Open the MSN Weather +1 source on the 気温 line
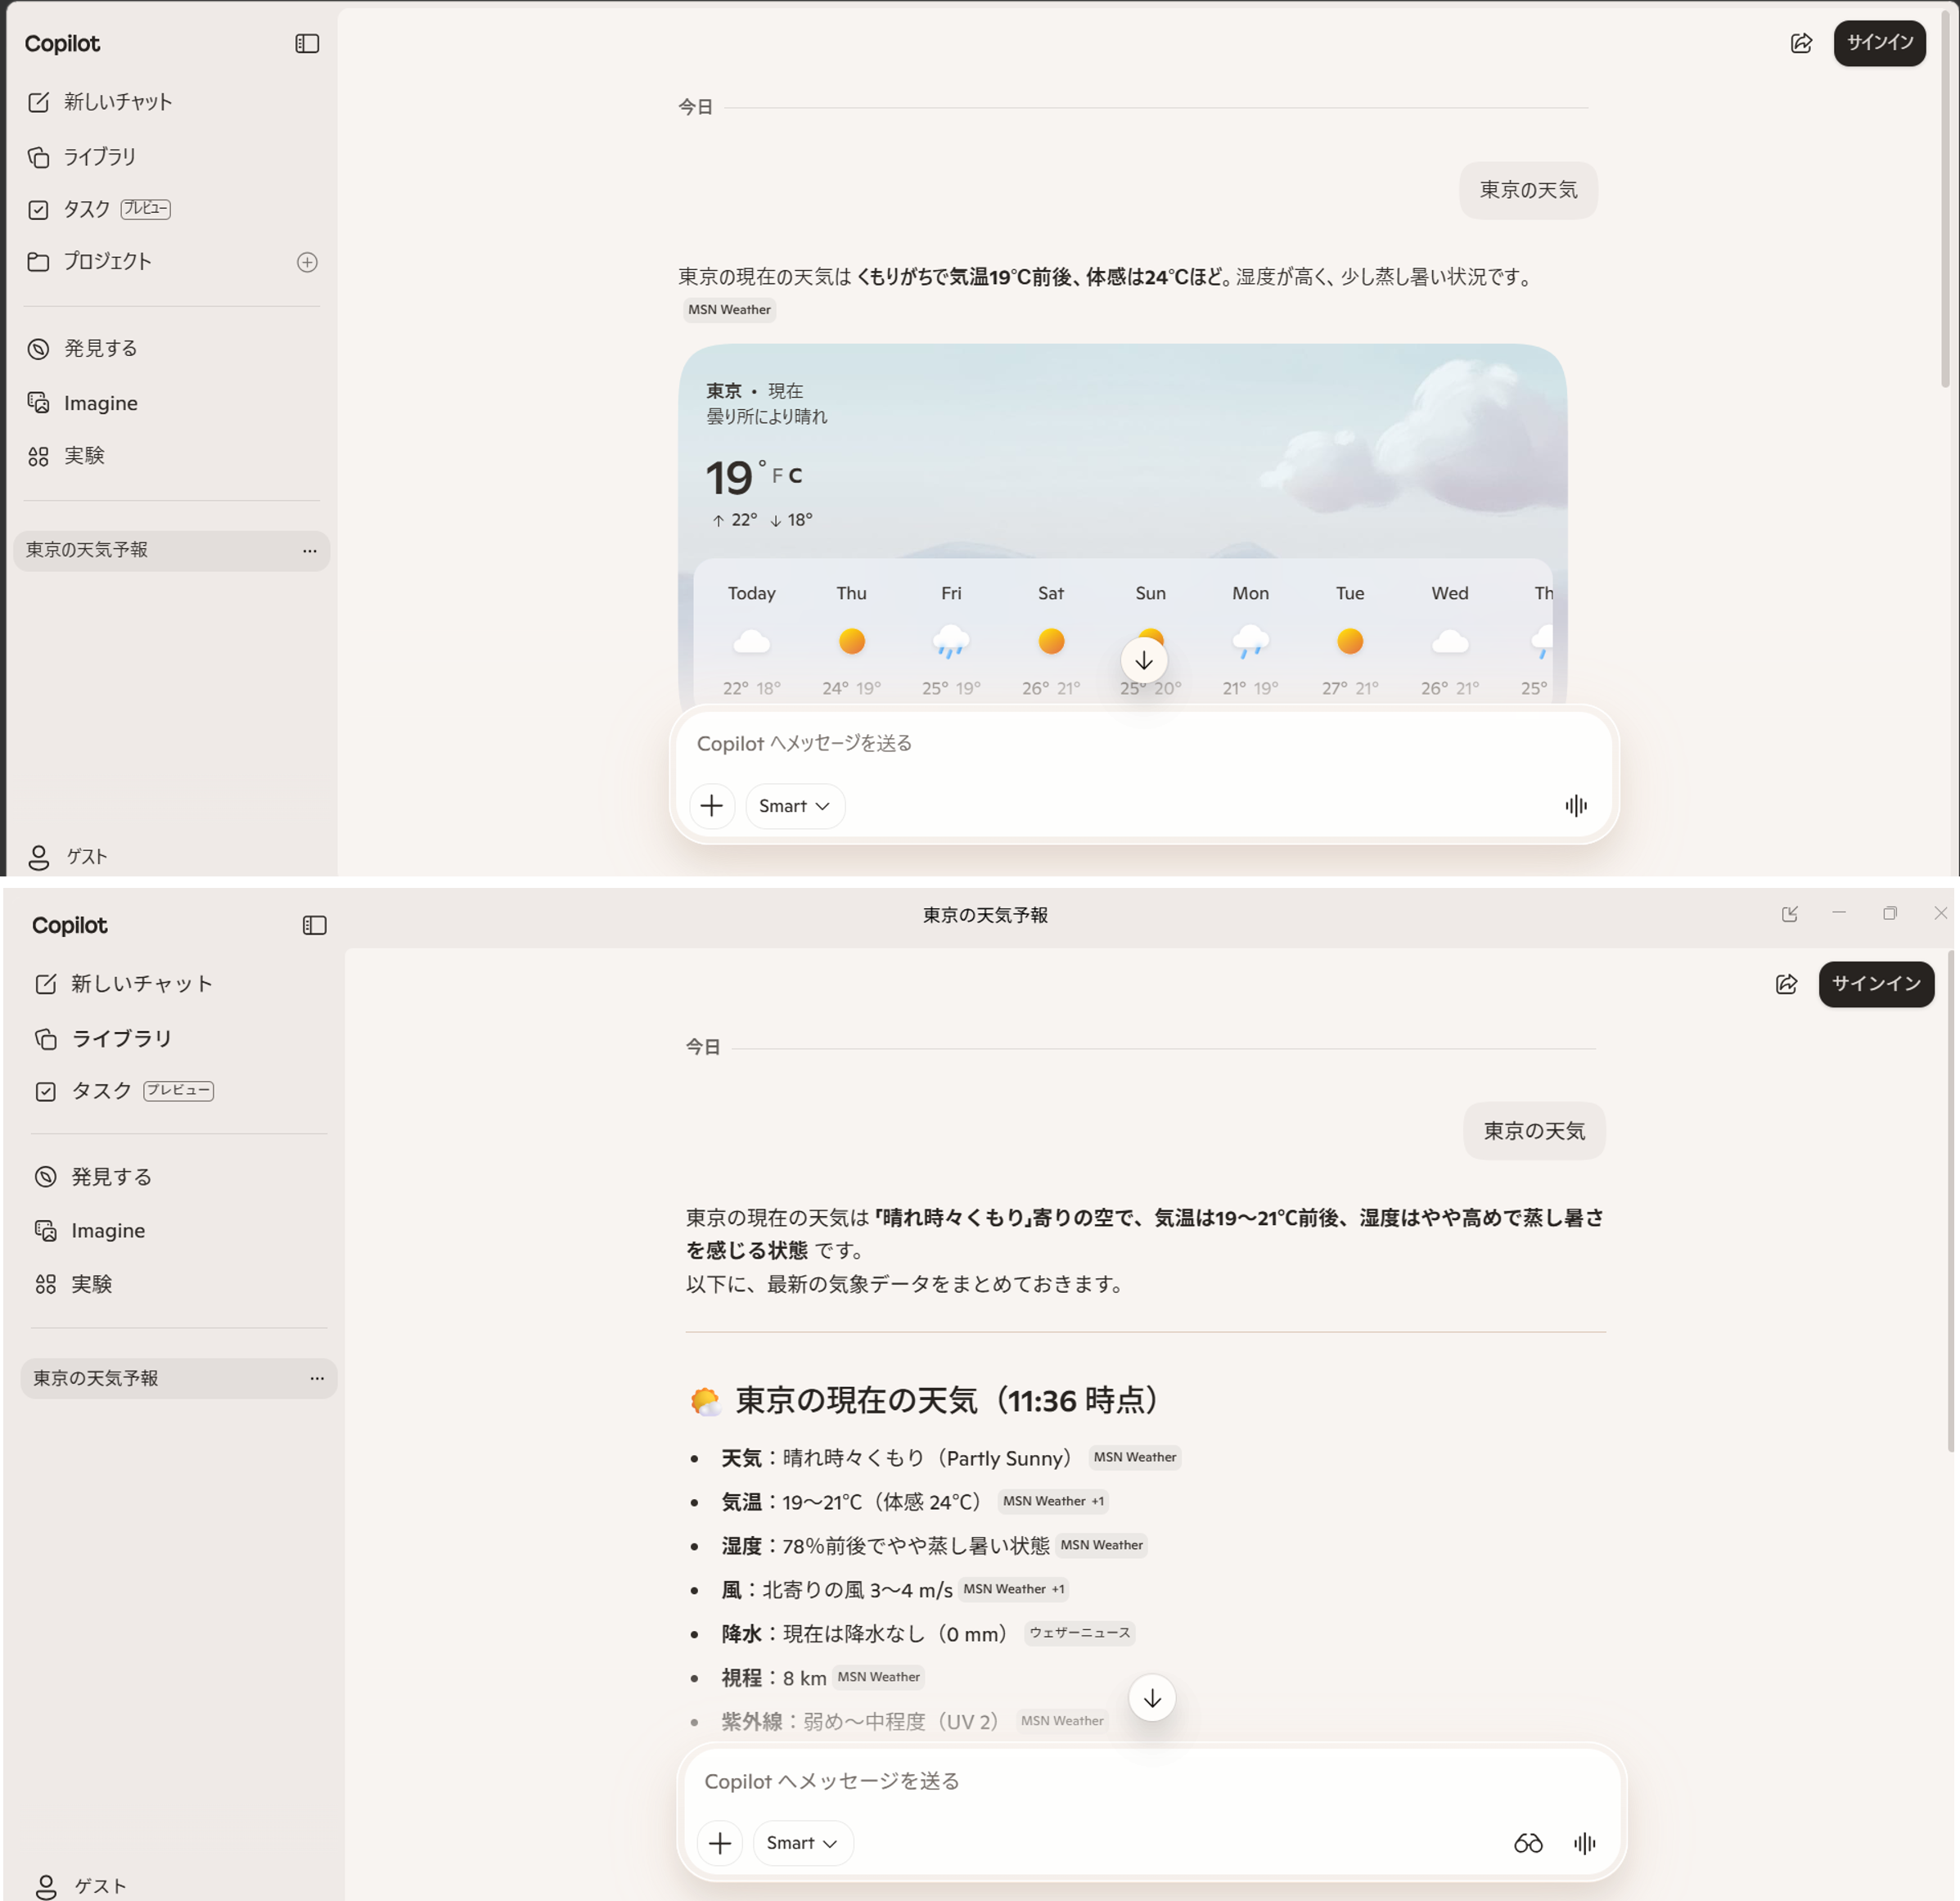The width and height of the screenshot is (1960, 1901). pos(1053,1502)
